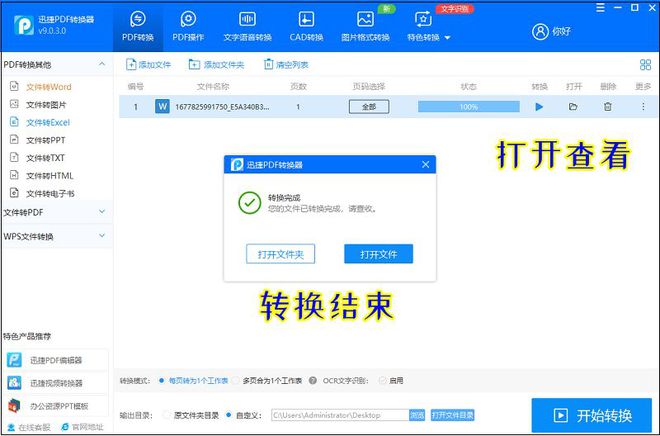Click the 开始转换 button
The image size is (660, 436).
pyautogui.click(x=591, y=415)
